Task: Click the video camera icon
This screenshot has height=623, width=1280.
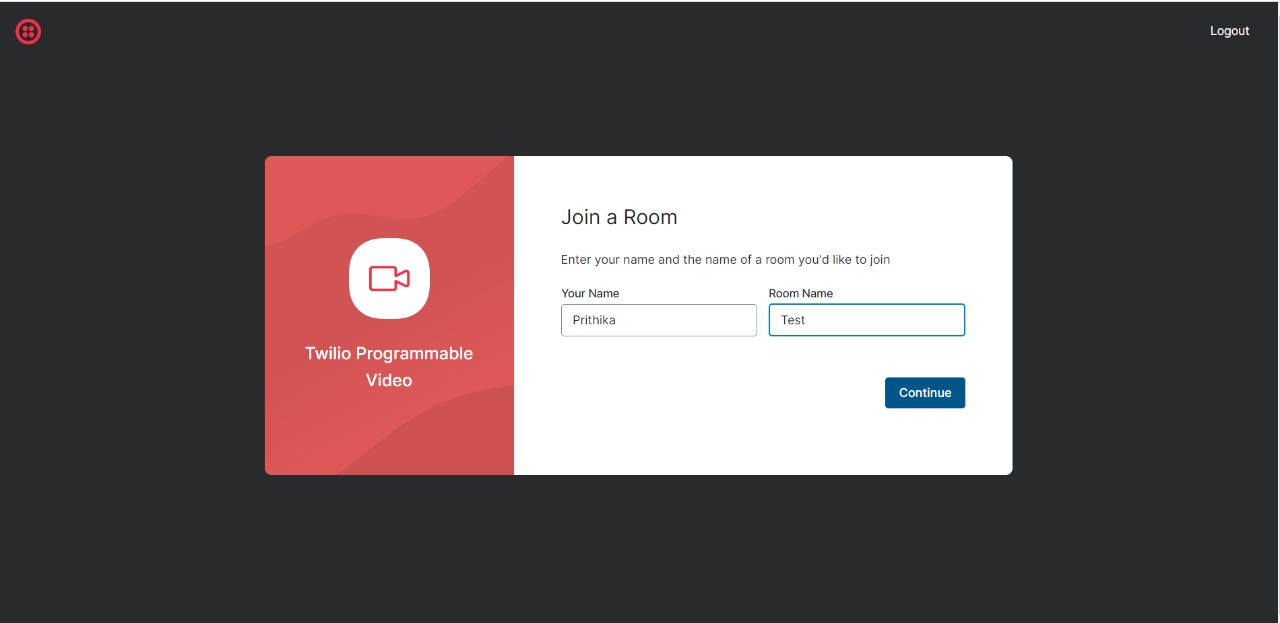Action: click(x=389, y=278)
